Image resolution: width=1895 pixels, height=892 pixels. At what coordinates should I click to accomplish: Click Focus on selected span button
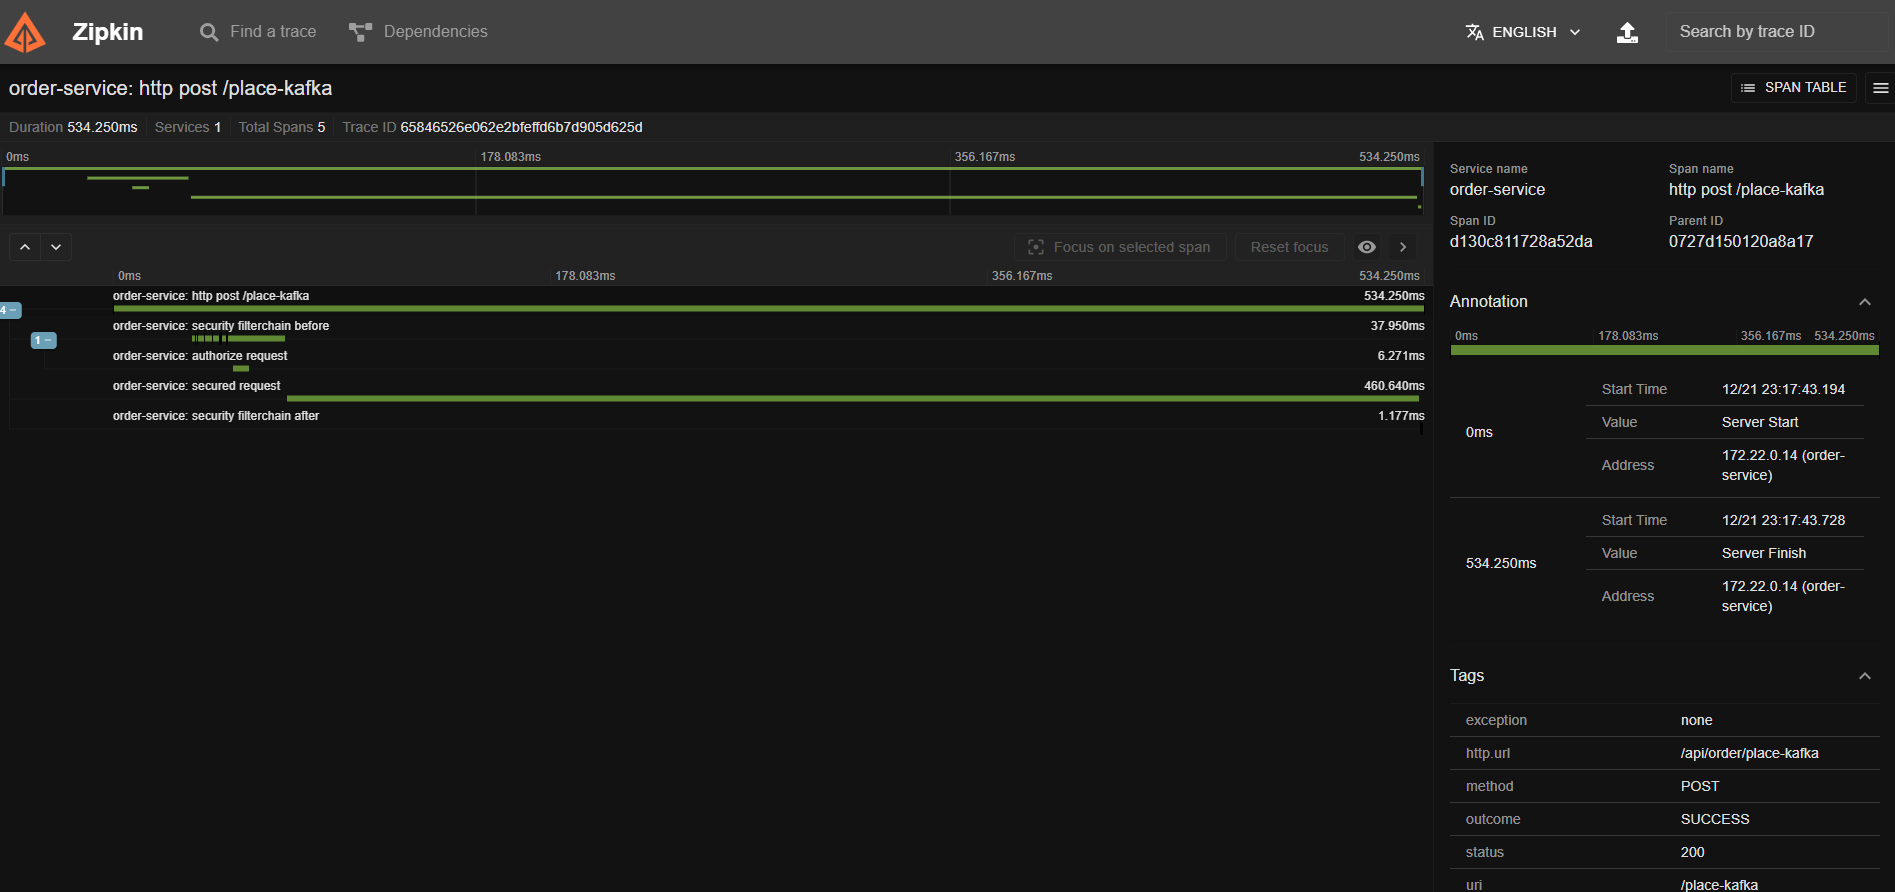[x=1120, y=247]
